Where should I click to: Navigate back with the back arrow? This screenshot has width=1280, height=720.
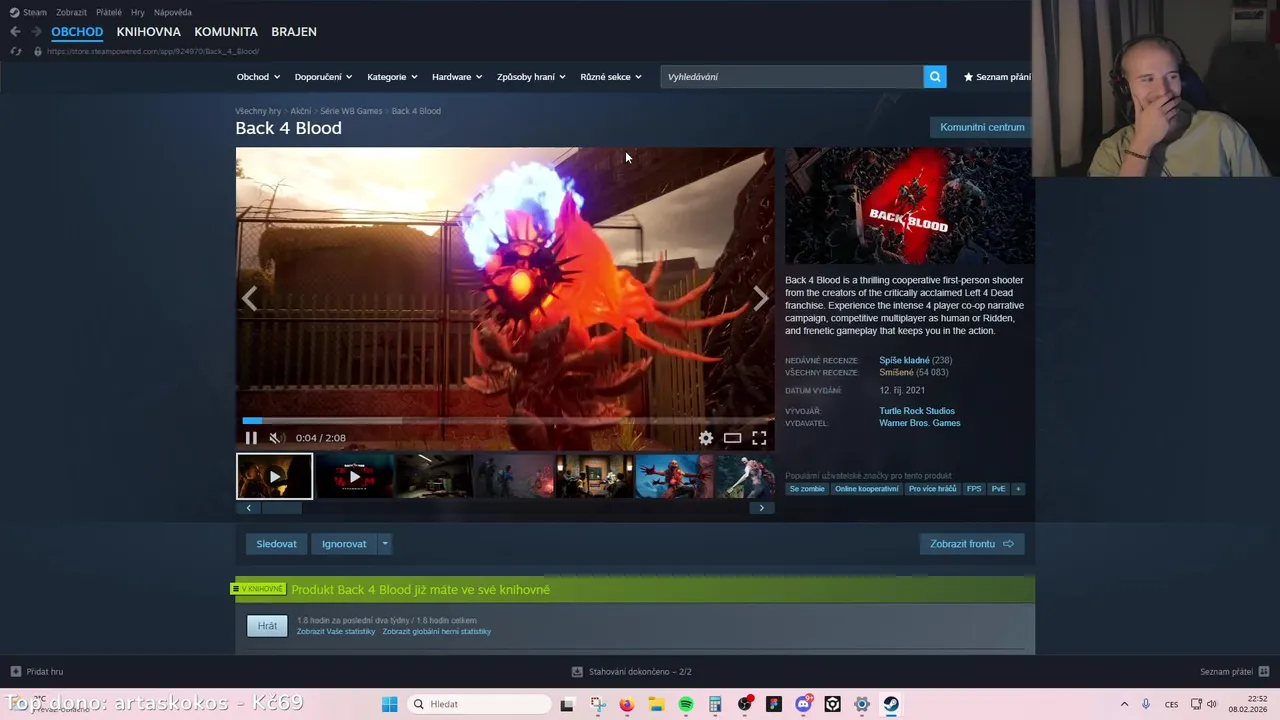point(15,32)
